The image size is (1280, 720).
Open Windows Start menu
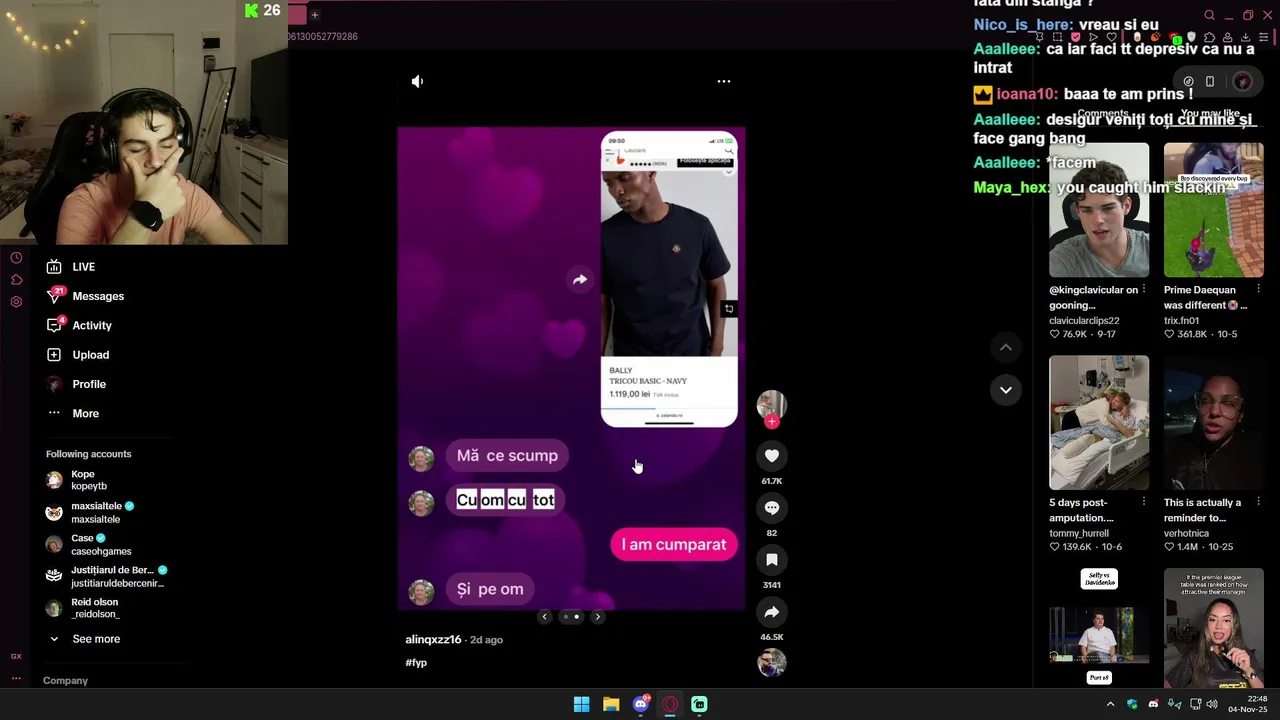581,704
